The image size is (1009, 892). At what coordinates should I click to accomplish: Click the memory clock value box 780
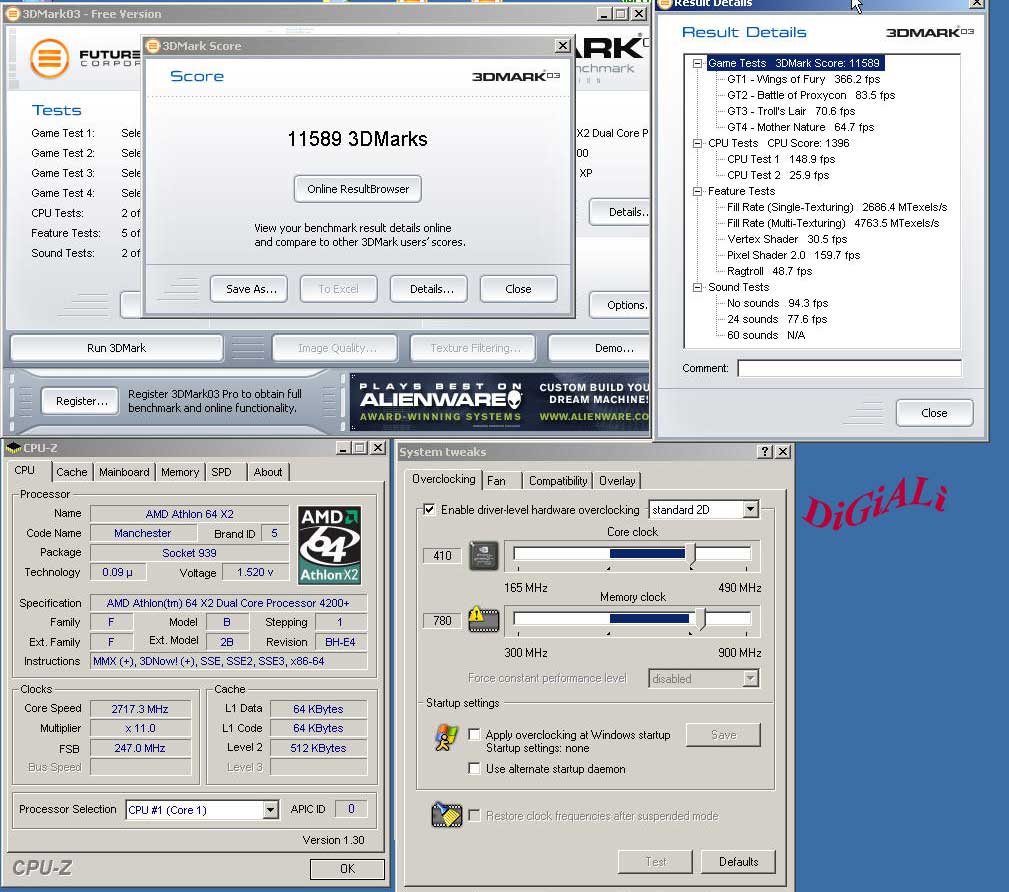tap(442, 620)
